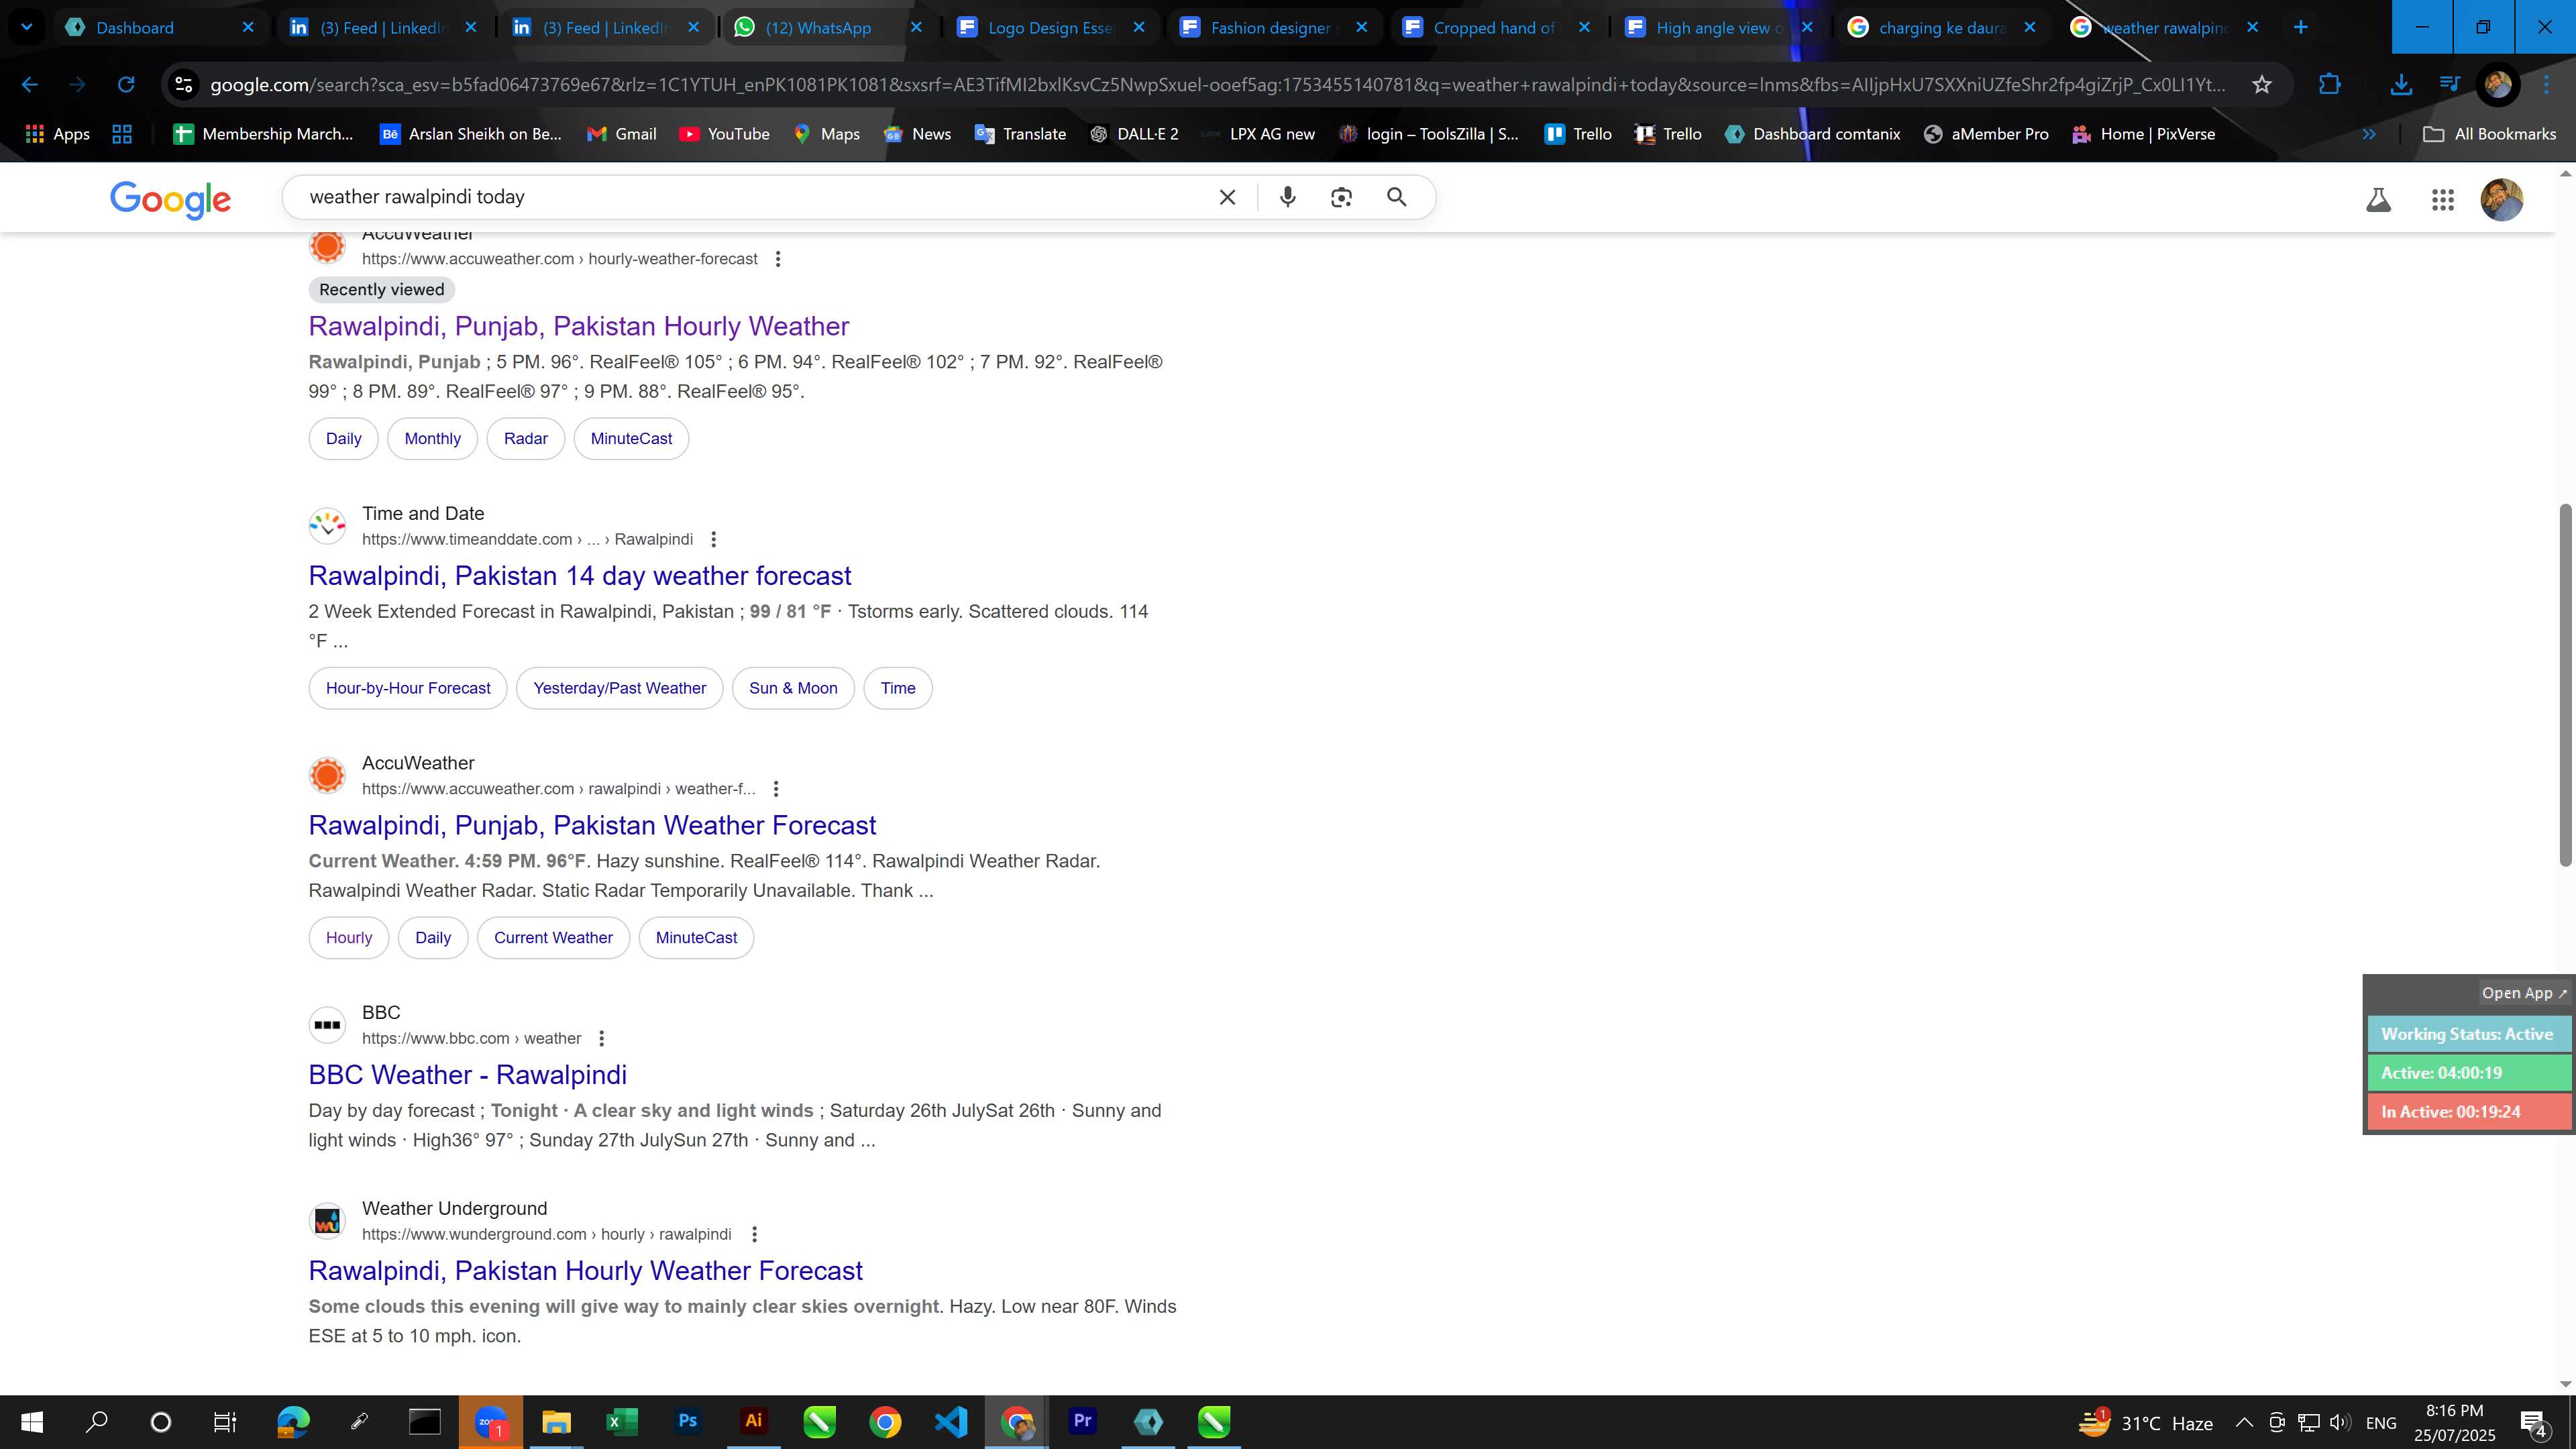The width and height of the screenshot is (2576, 1449).
Task: Open the media controls icon in toolbar
Action: tap(2449, 85)
